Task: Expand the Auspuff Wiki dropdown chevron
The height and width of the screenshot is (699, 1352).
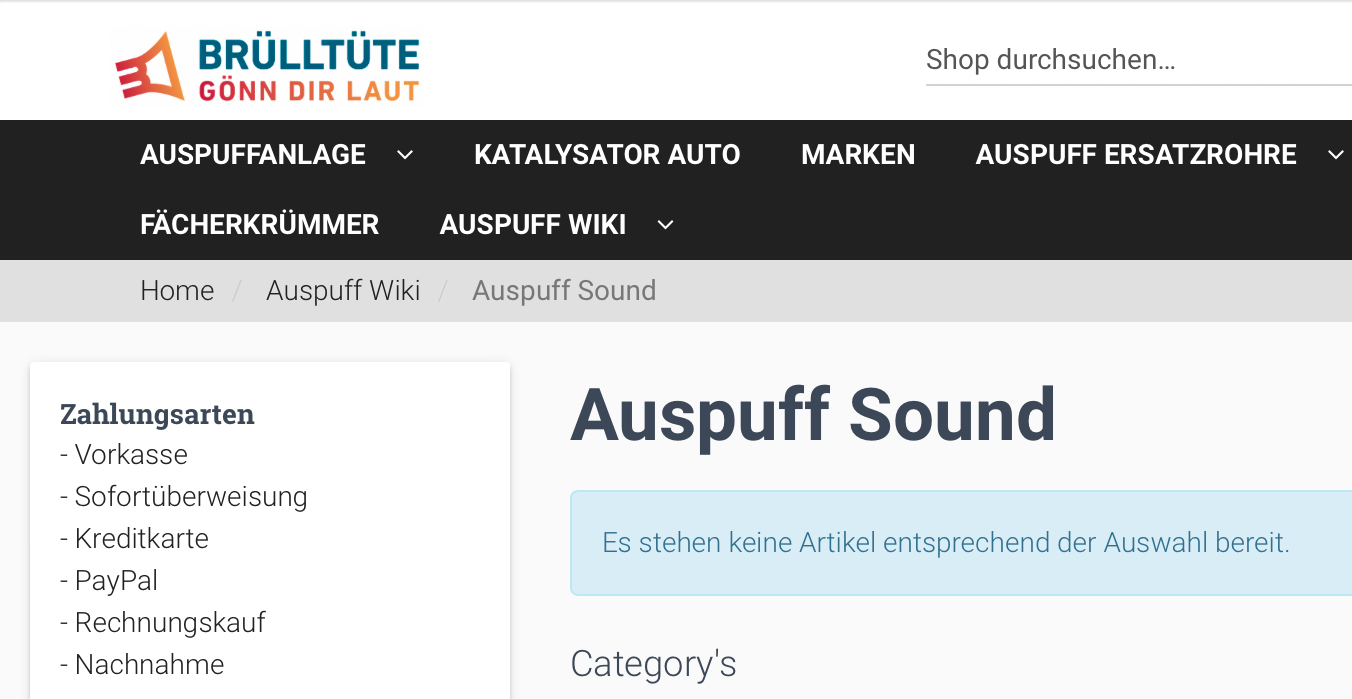Action: coord(666,225)
